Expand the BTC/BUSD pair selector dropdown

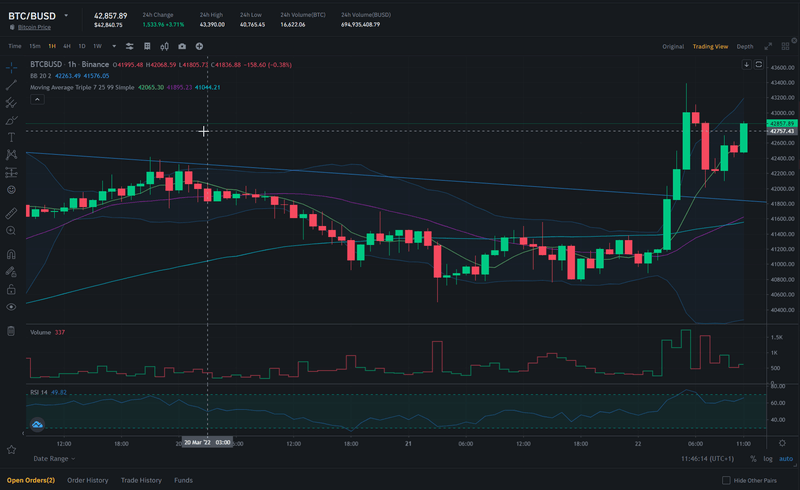tap(66, 16)
